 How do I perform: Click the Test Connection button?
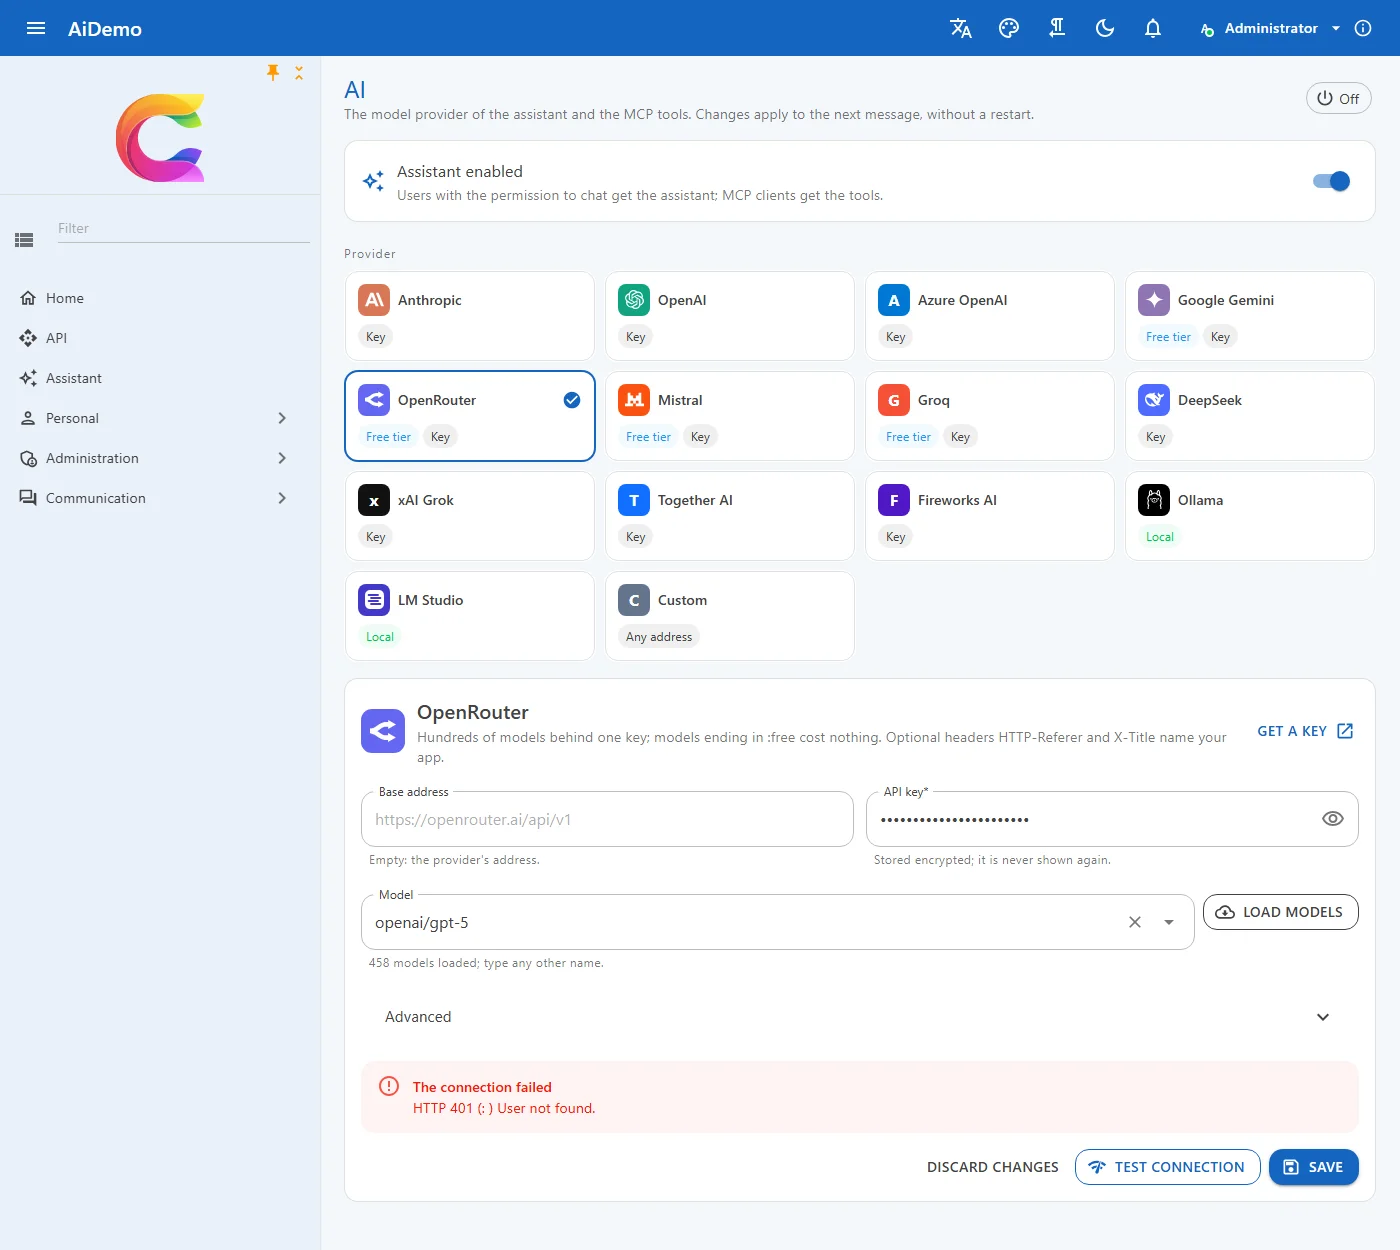click(x=1167, y=1167)
